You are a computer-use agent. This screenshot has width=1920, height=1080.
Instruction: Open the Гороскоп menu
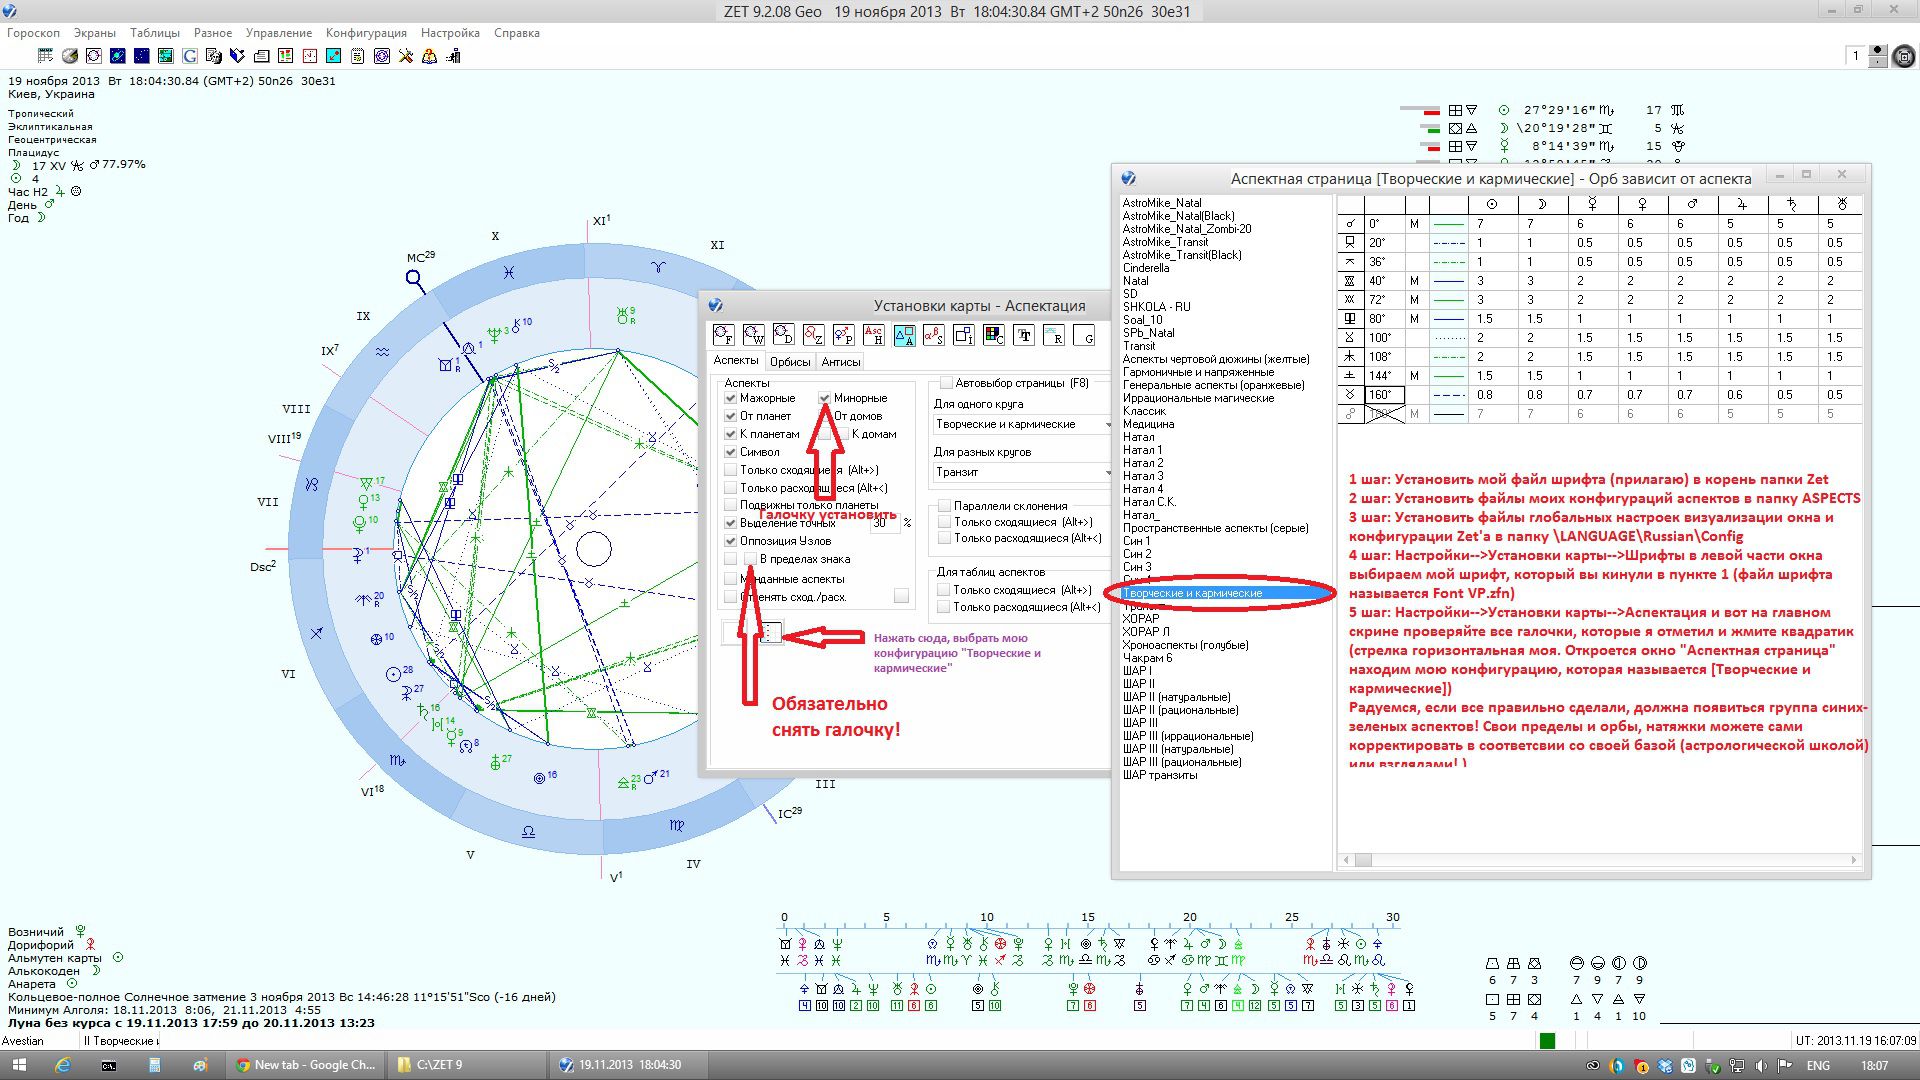pyautogui.click(x=33, y=33)
